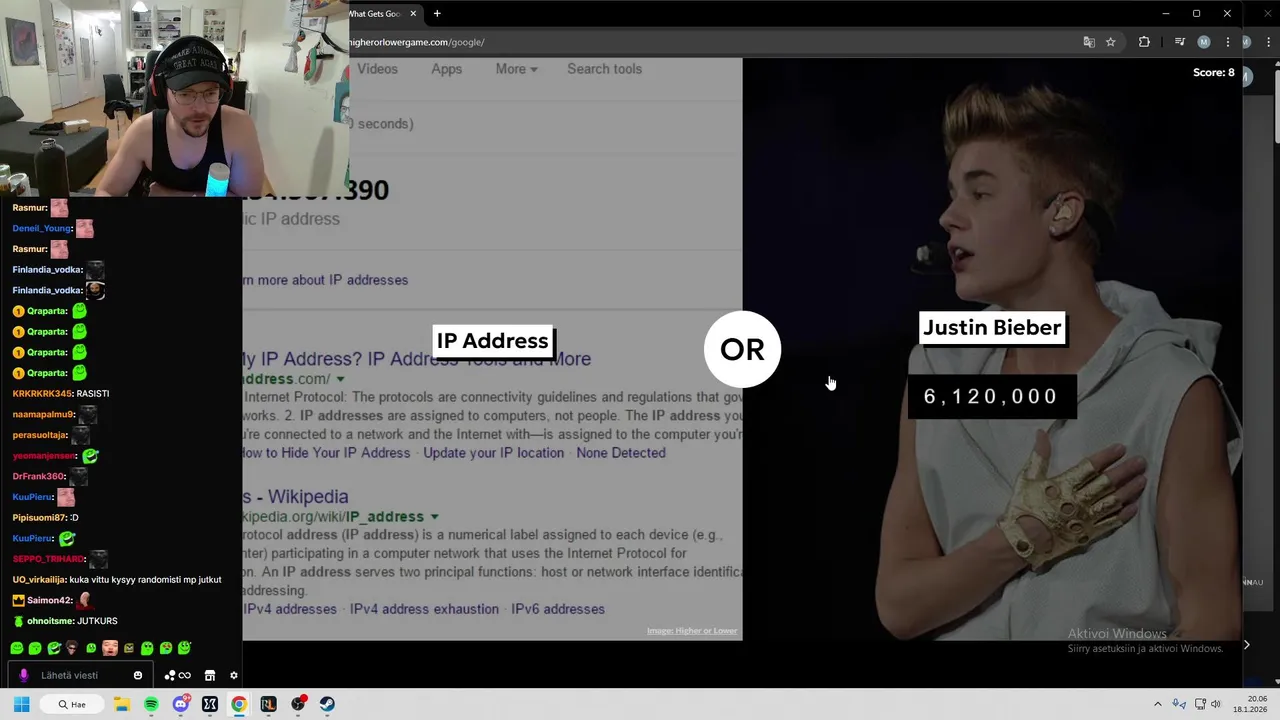The width and height of the screenshot is (1280, 720).
Task: Click the Learn more about IP addresses link
Action: [x=325, y=280]
